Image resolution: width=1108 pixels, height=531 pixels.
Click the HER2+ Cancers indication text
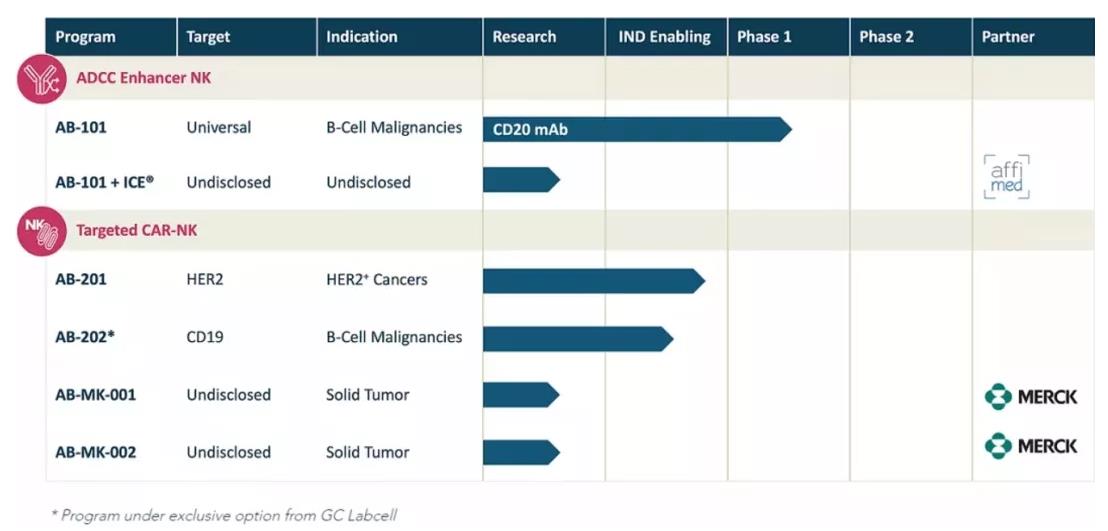coord(376,280)
